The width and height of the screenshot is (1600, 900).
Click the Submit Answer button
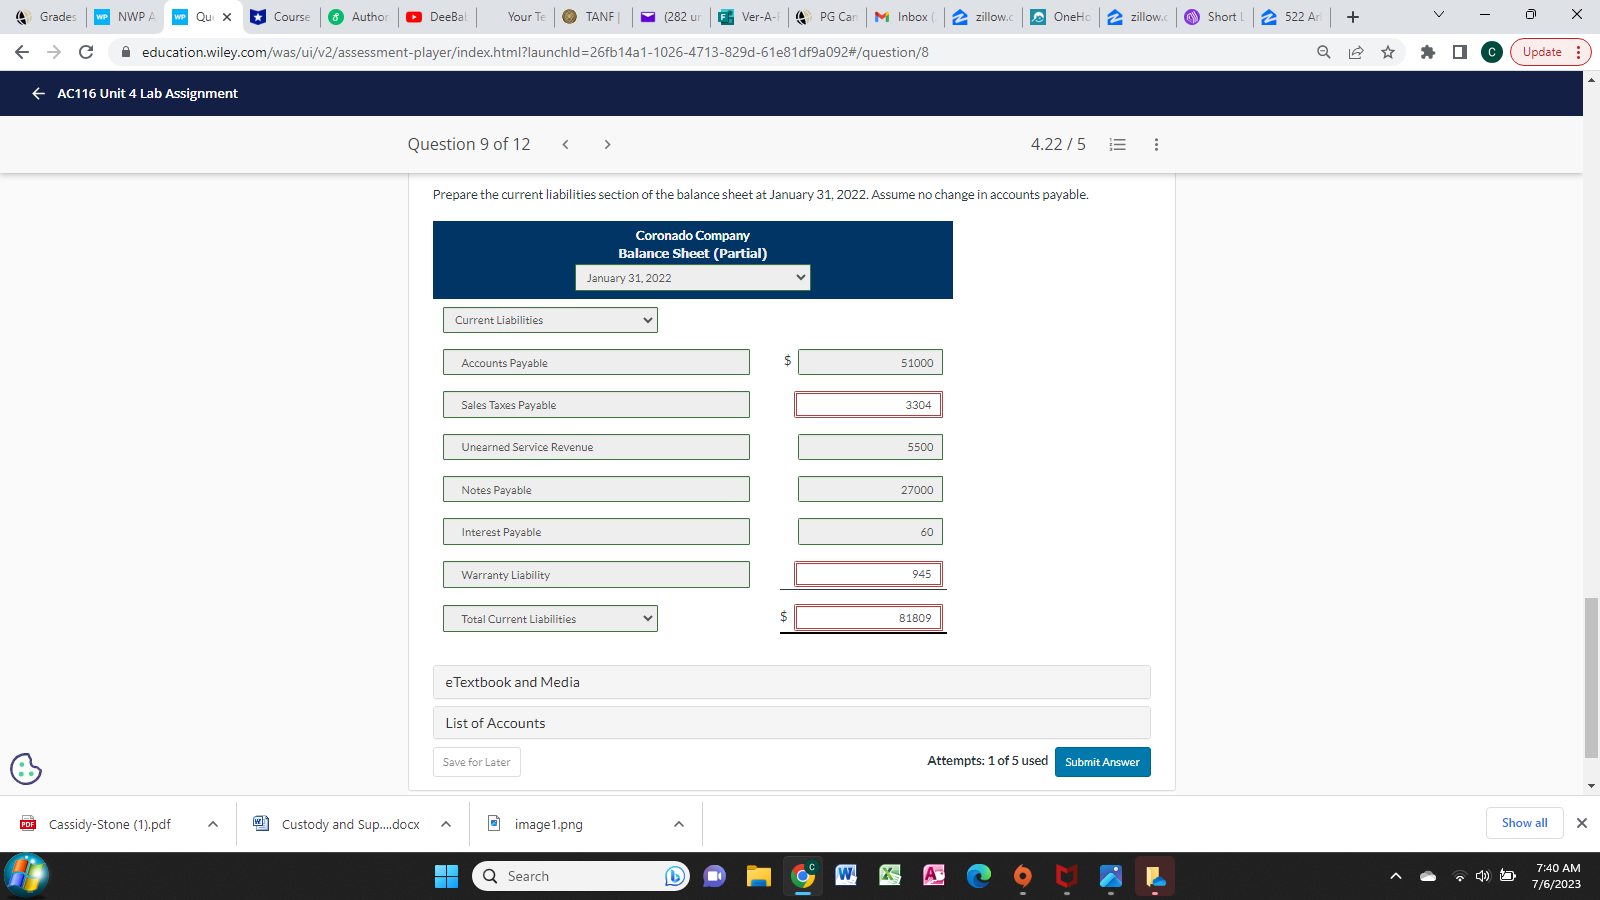(x=1102, y=762)
